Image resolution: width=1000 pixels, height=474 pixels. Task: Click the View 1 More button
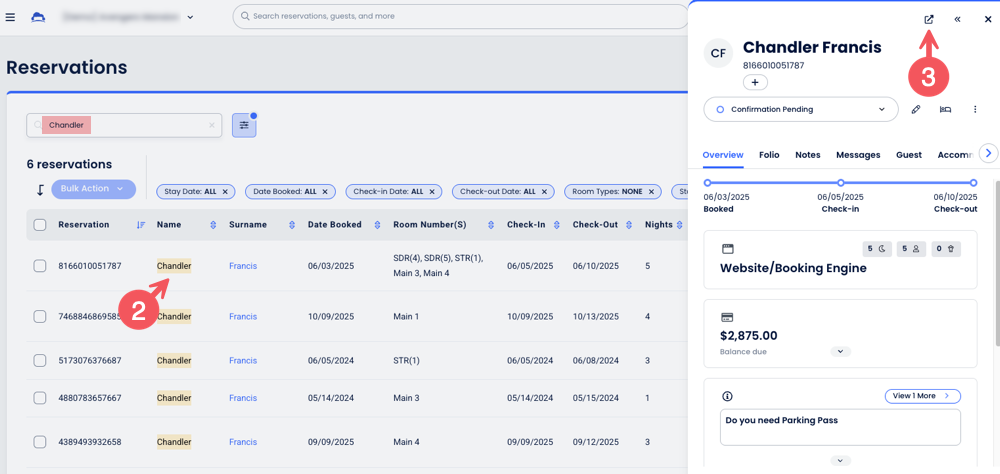point(922,396)
